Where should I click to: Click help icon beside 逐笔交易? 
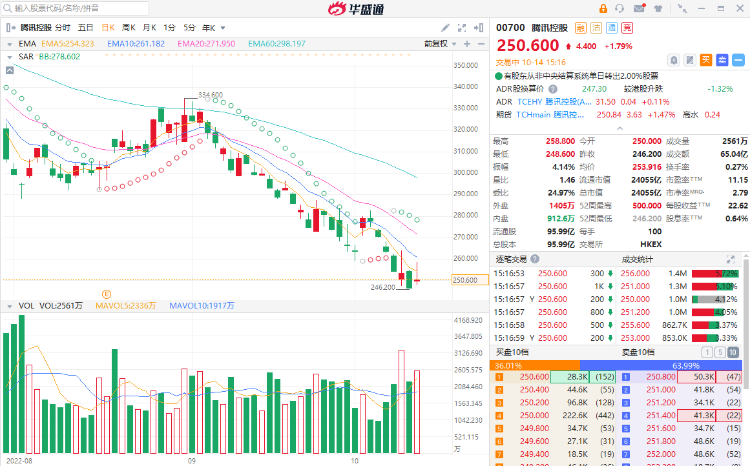click(535, 259)
